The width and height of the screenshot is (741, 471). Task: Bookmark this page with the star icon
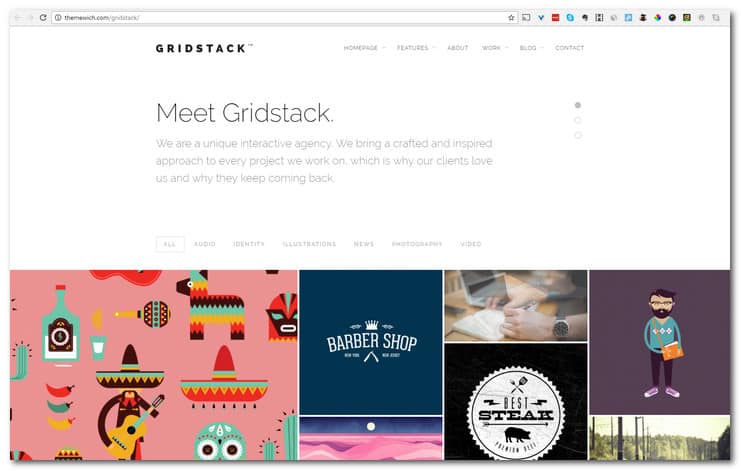coord(511,17)
